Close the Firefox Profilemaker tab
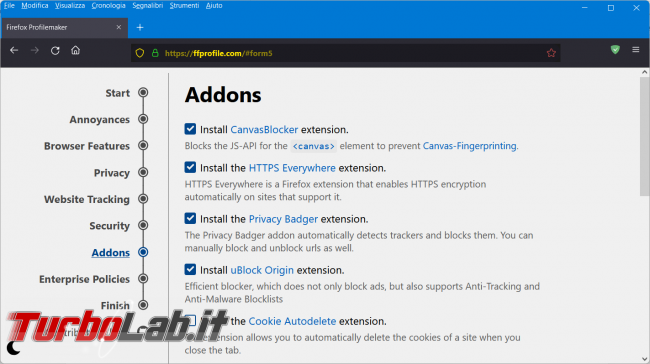 tap(119, 27)
